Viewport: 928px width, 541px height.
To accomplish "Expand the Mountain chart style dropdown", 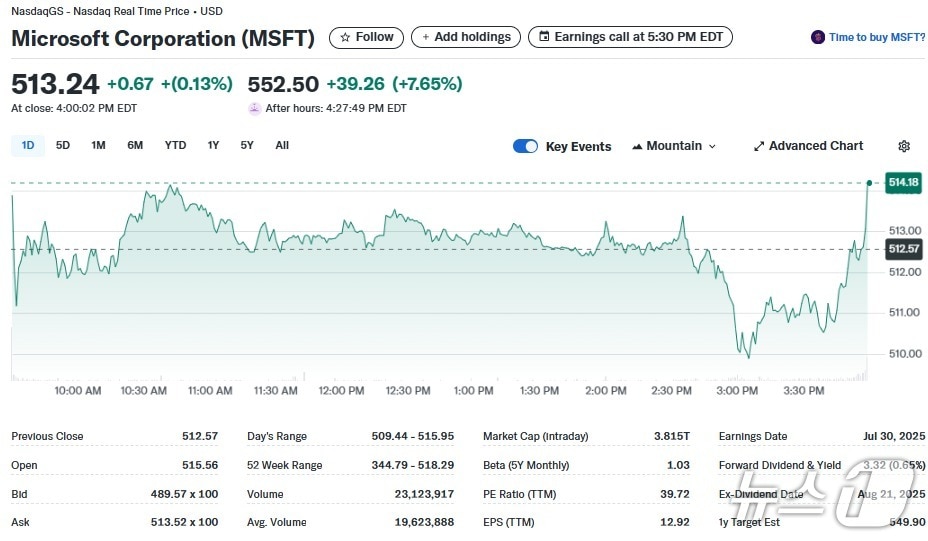I will [712, 146].
